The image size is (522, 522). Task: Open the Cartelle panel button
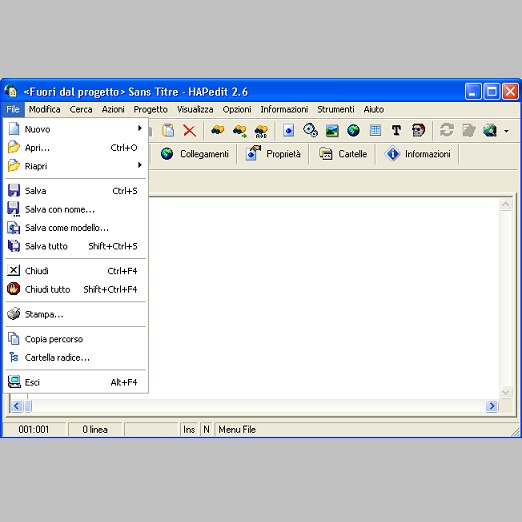[343, 154]
